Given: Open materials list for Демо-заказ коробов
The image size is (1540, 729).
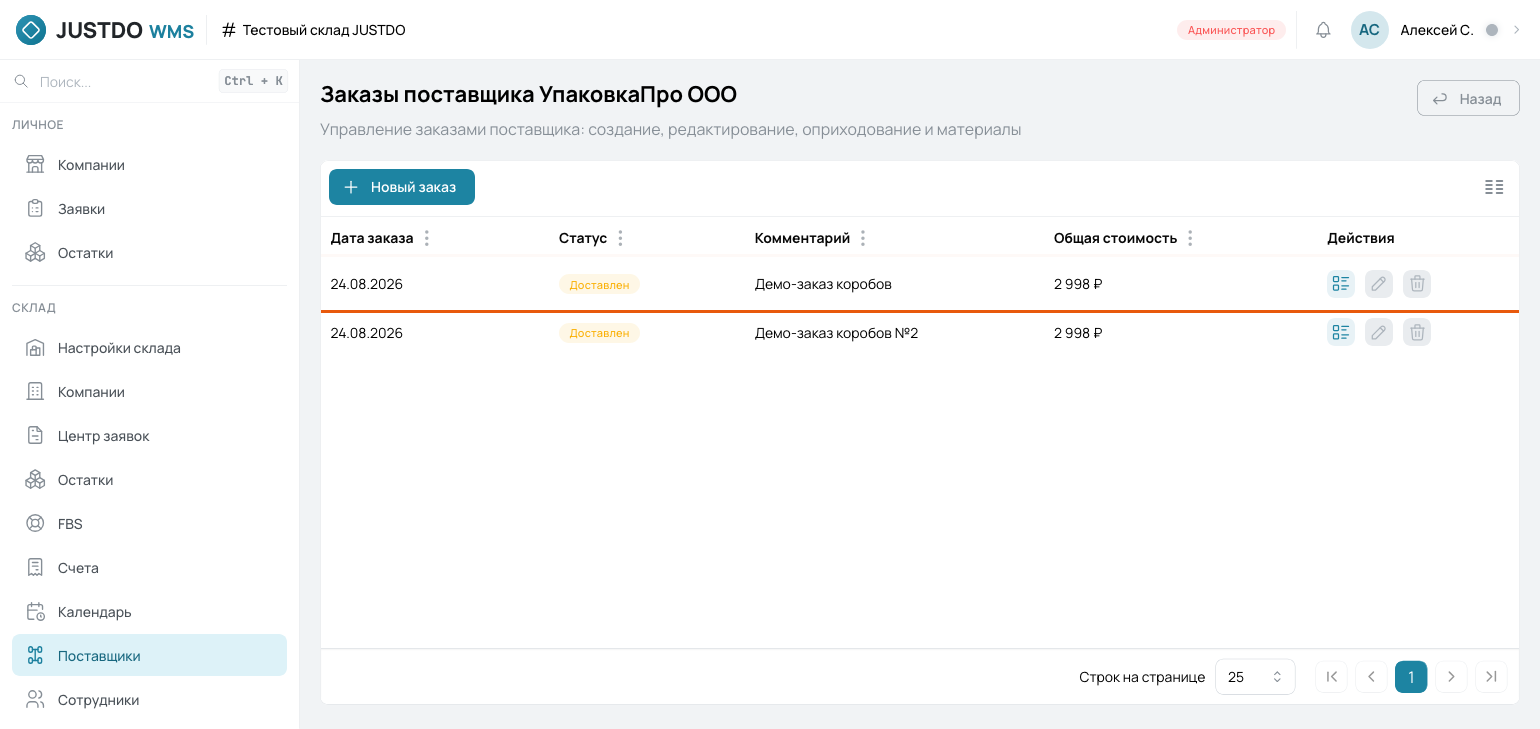Looking at the screenshot, I should tap(1341, 284).
